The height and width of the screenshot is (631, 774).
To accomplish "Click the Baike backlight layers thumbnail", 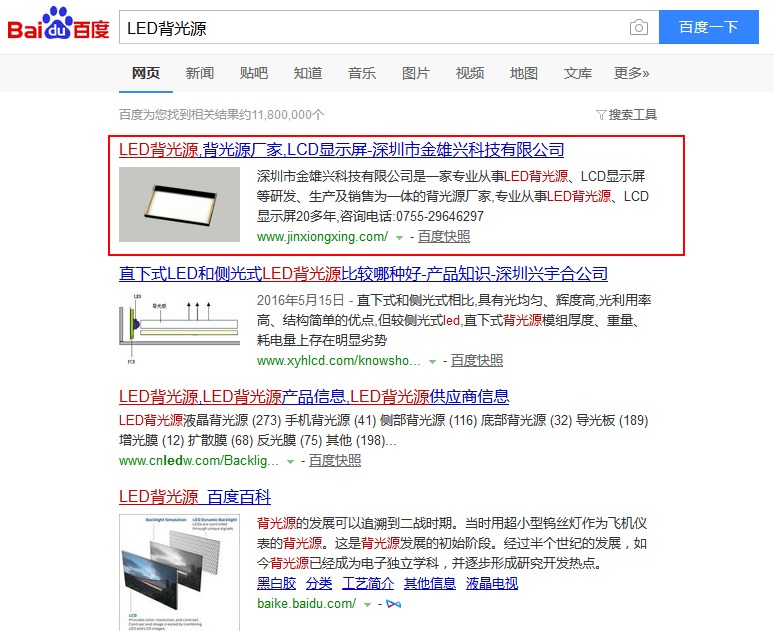I will [179, 573].
